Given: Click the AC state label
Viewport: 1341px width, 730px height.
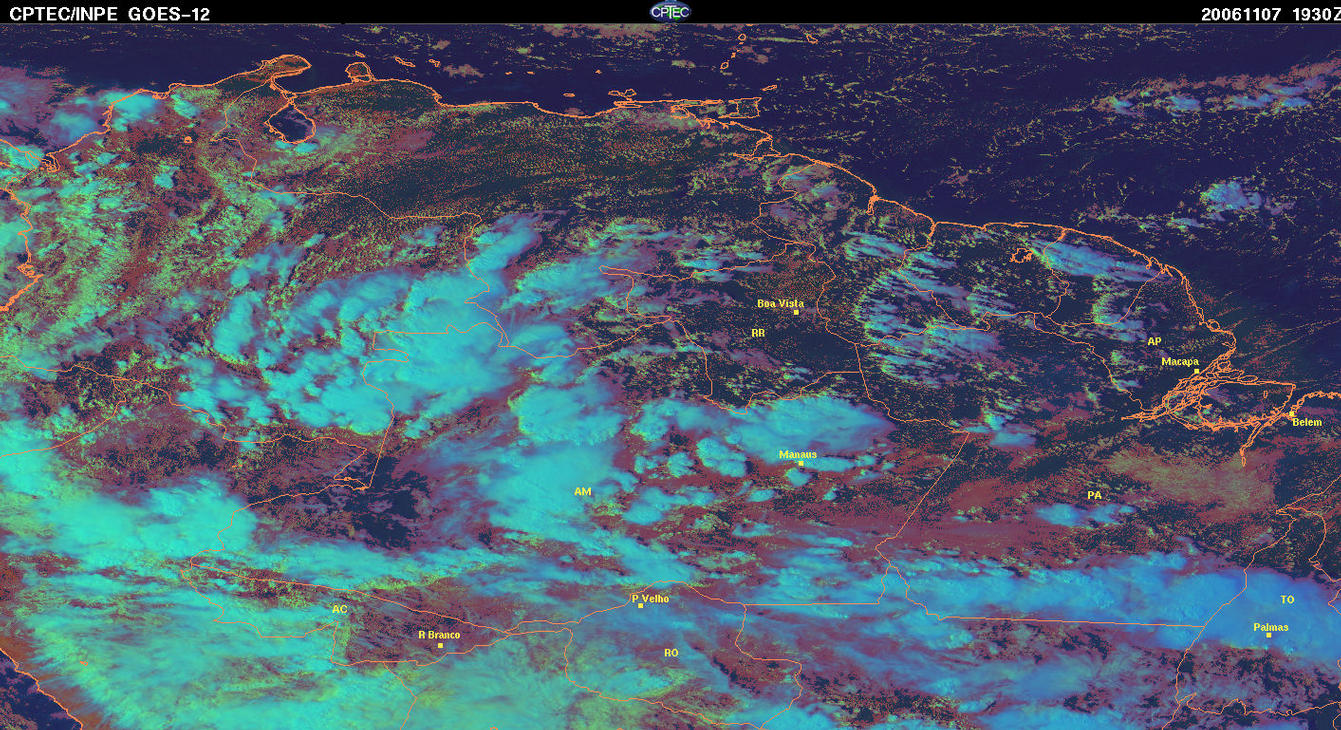Looking at the screenshot, I should 339,608.
